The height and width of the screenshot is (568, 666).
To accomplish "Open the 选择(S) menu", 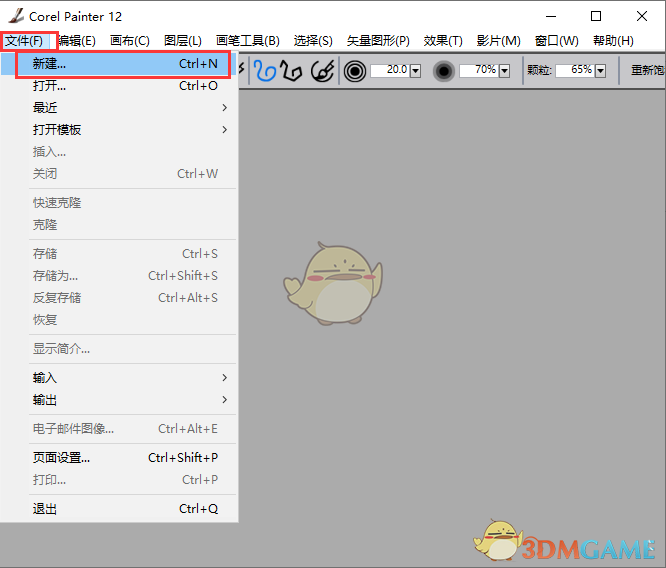I will (x=313, y=41).
